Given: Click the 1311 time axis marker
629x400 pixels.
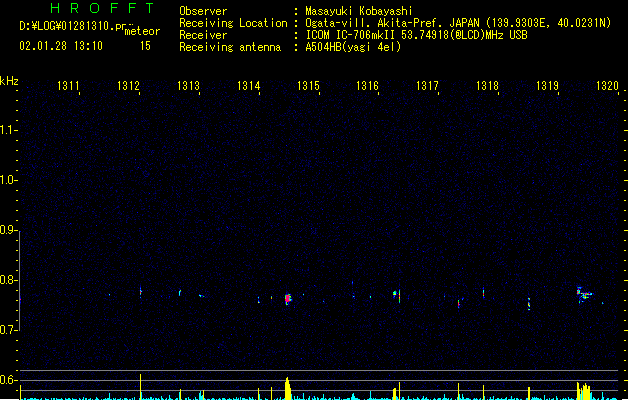Looking at the screenshot, I should tap(68, 86).
